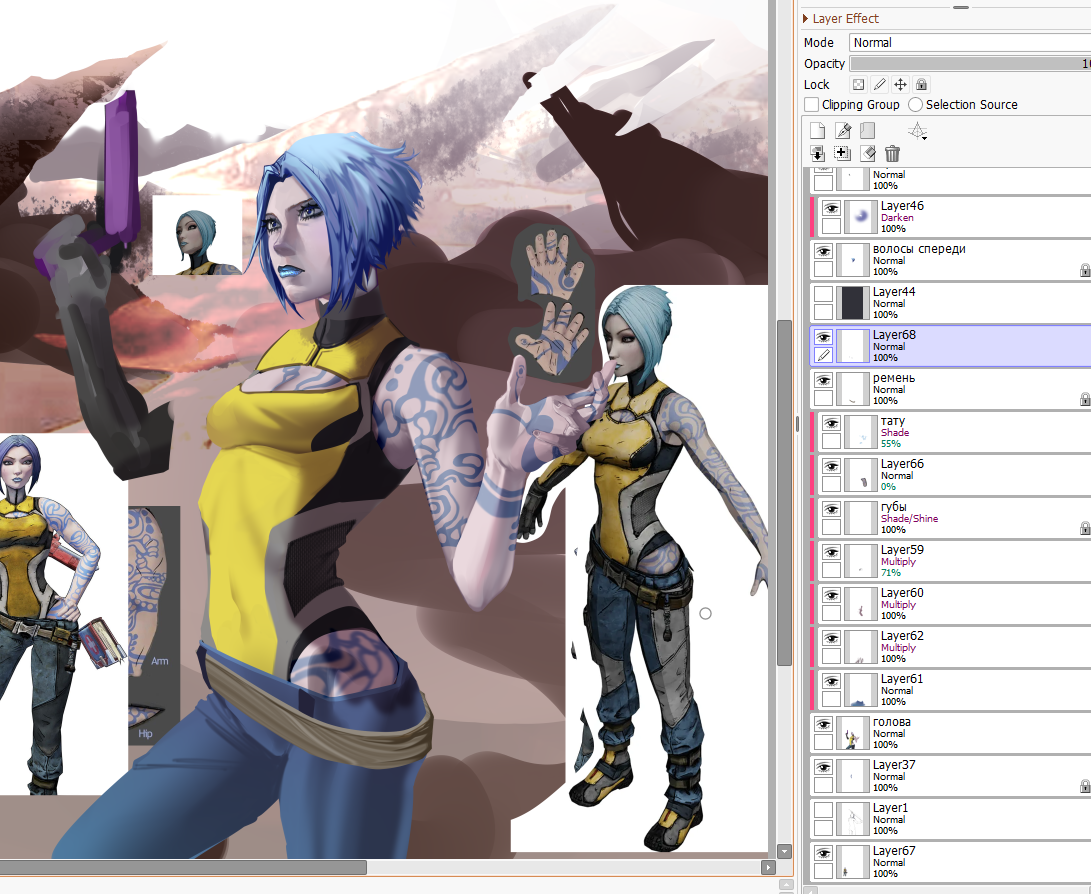
Task: Create a new linework layer
Action: click(x=843, y=131)
